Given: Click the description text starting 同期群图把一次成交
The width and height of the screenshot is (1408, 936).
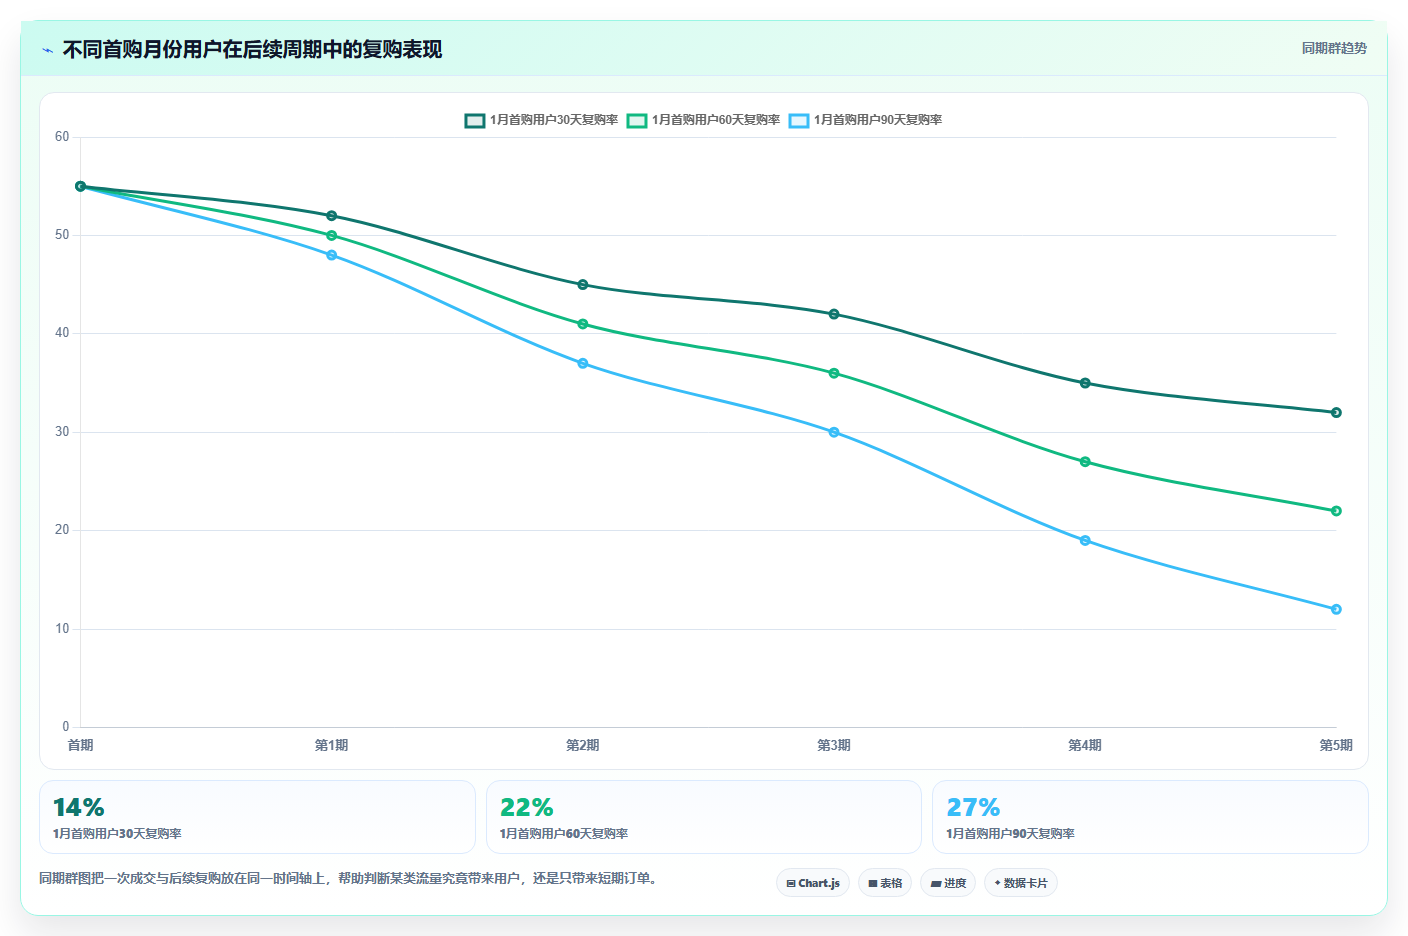Looking at the screenshot, I should (350, 878).
